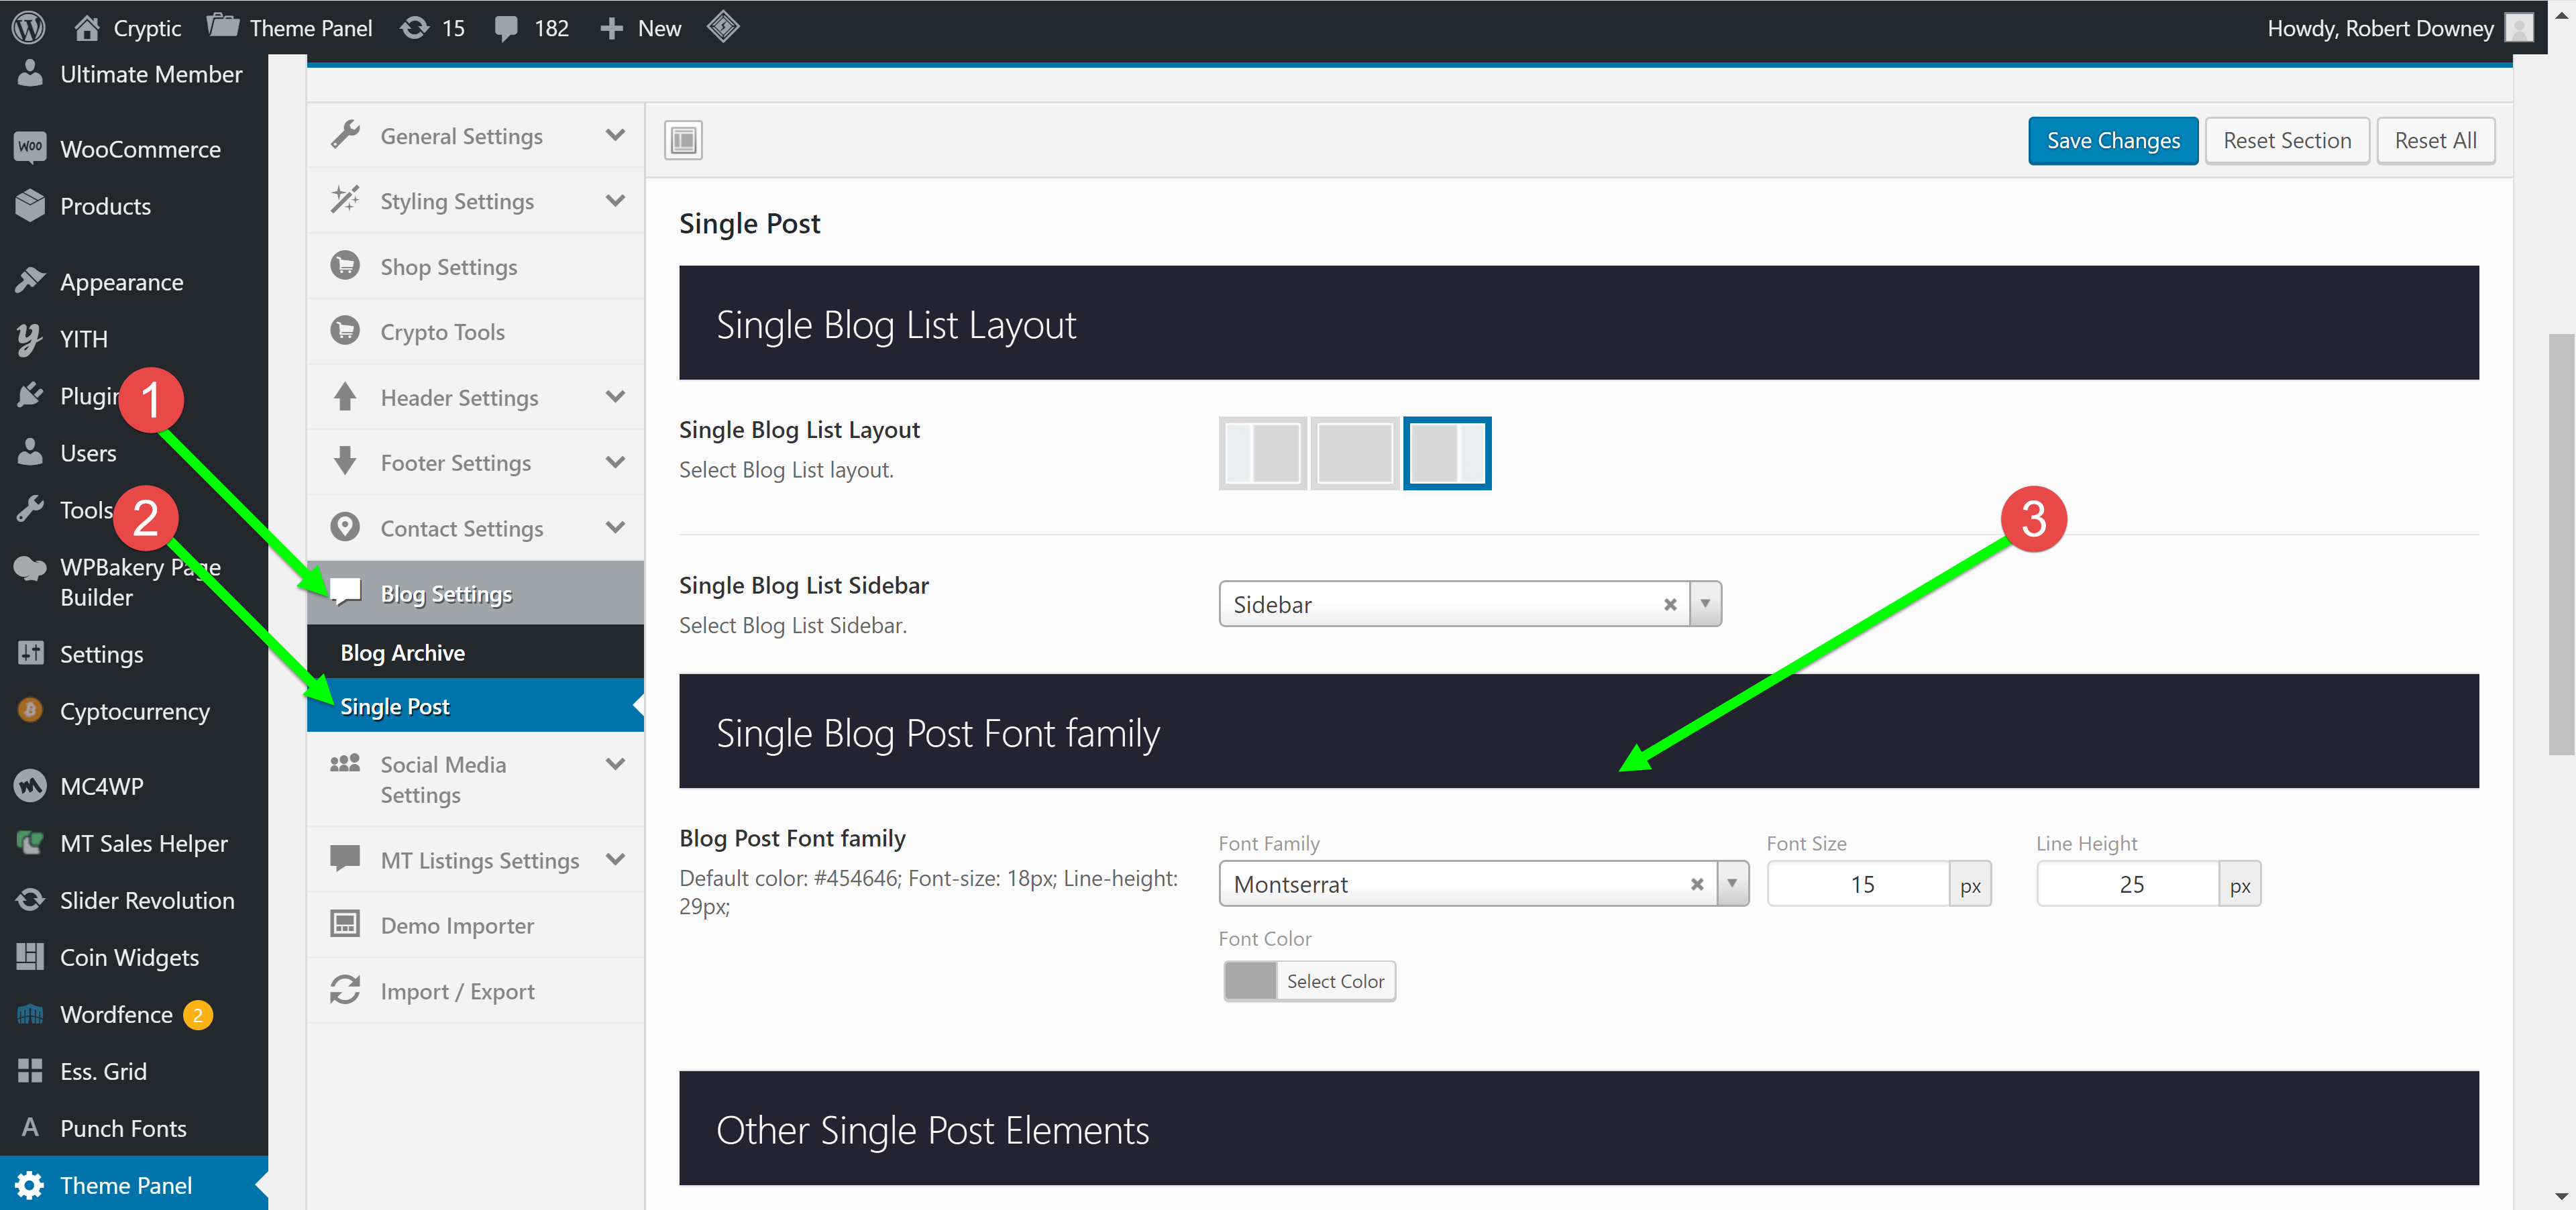The width and height of the screenshot is (2576, 1210).
Task: Click the Shop Settings cart icon
Action: coord(345,266)
